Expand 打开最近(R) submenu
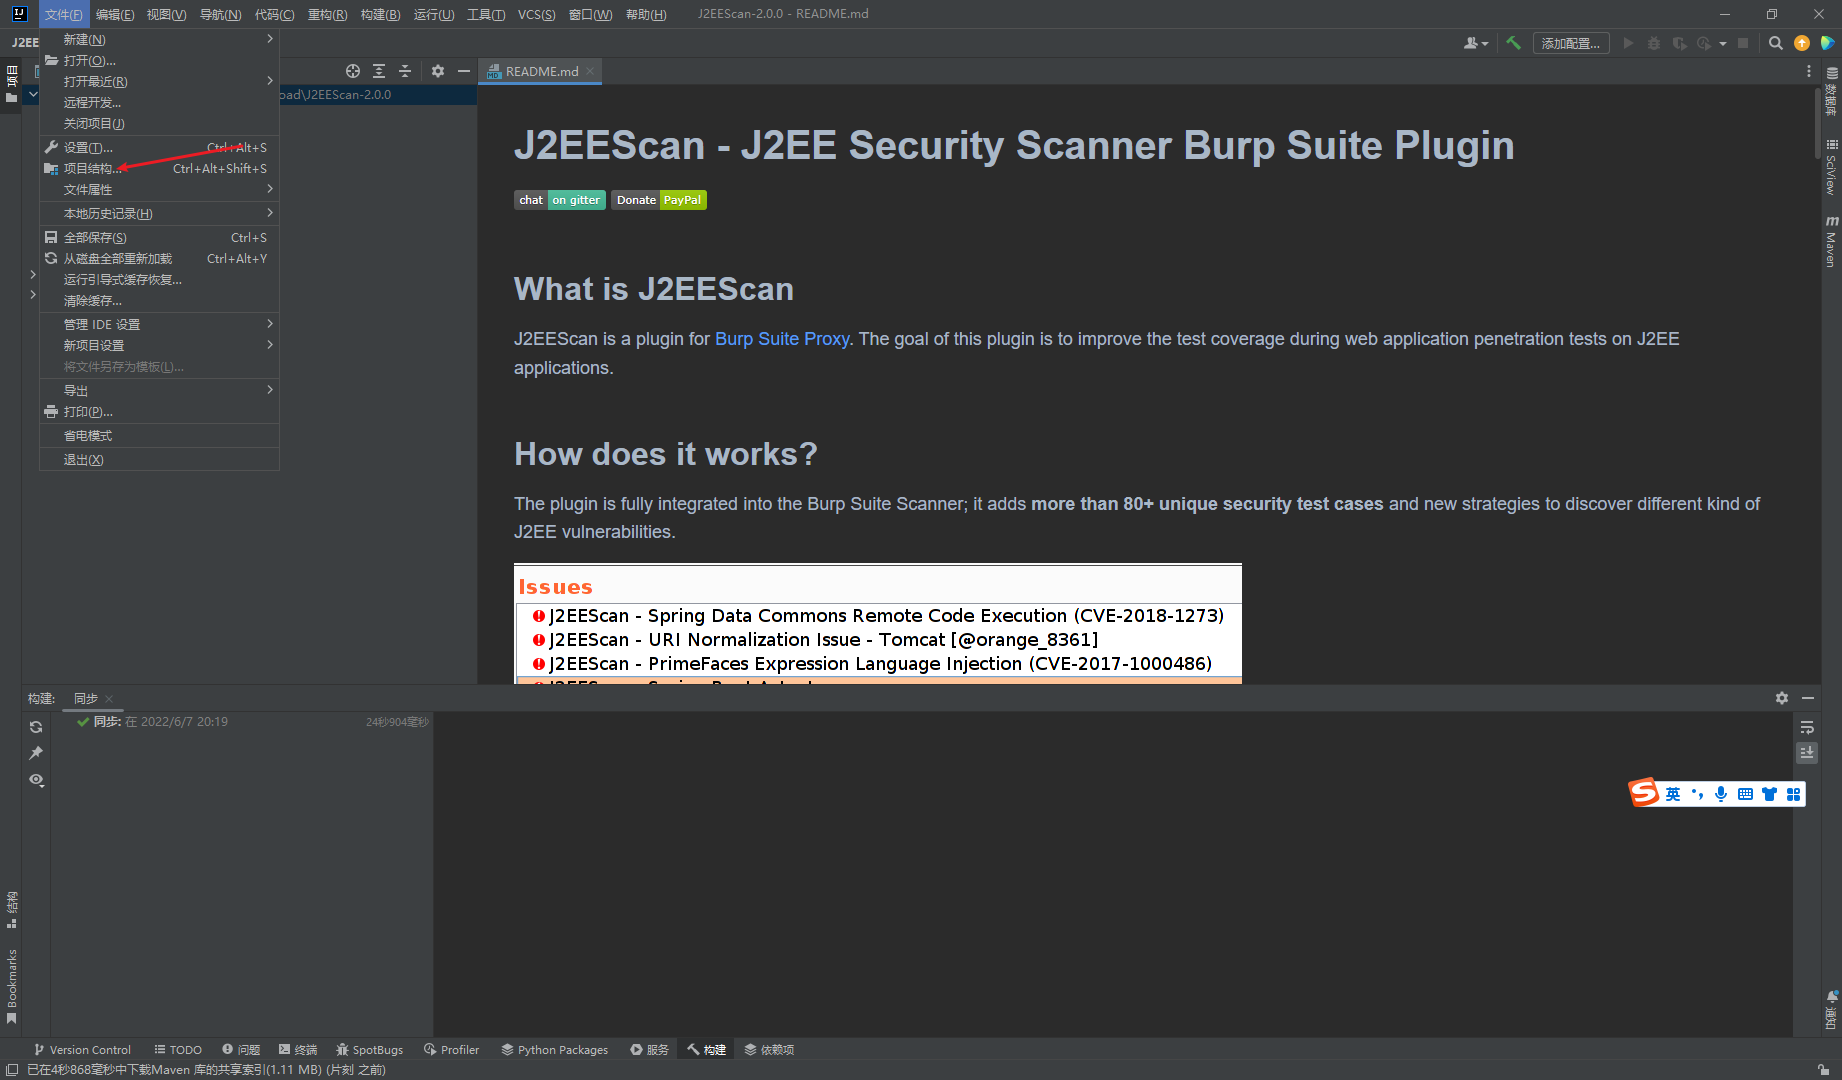1842x1080 pixels. click(x=159, y=81)
